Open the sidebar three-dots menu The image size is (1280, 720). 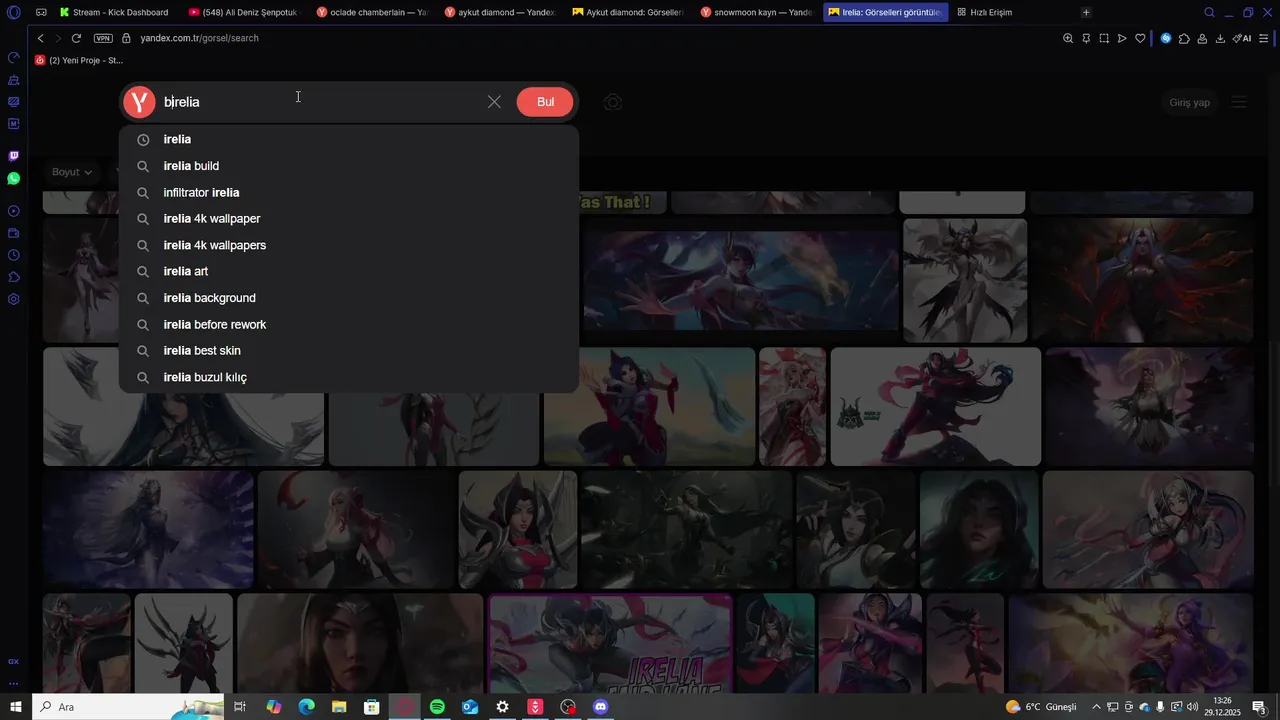coord(13,684)
